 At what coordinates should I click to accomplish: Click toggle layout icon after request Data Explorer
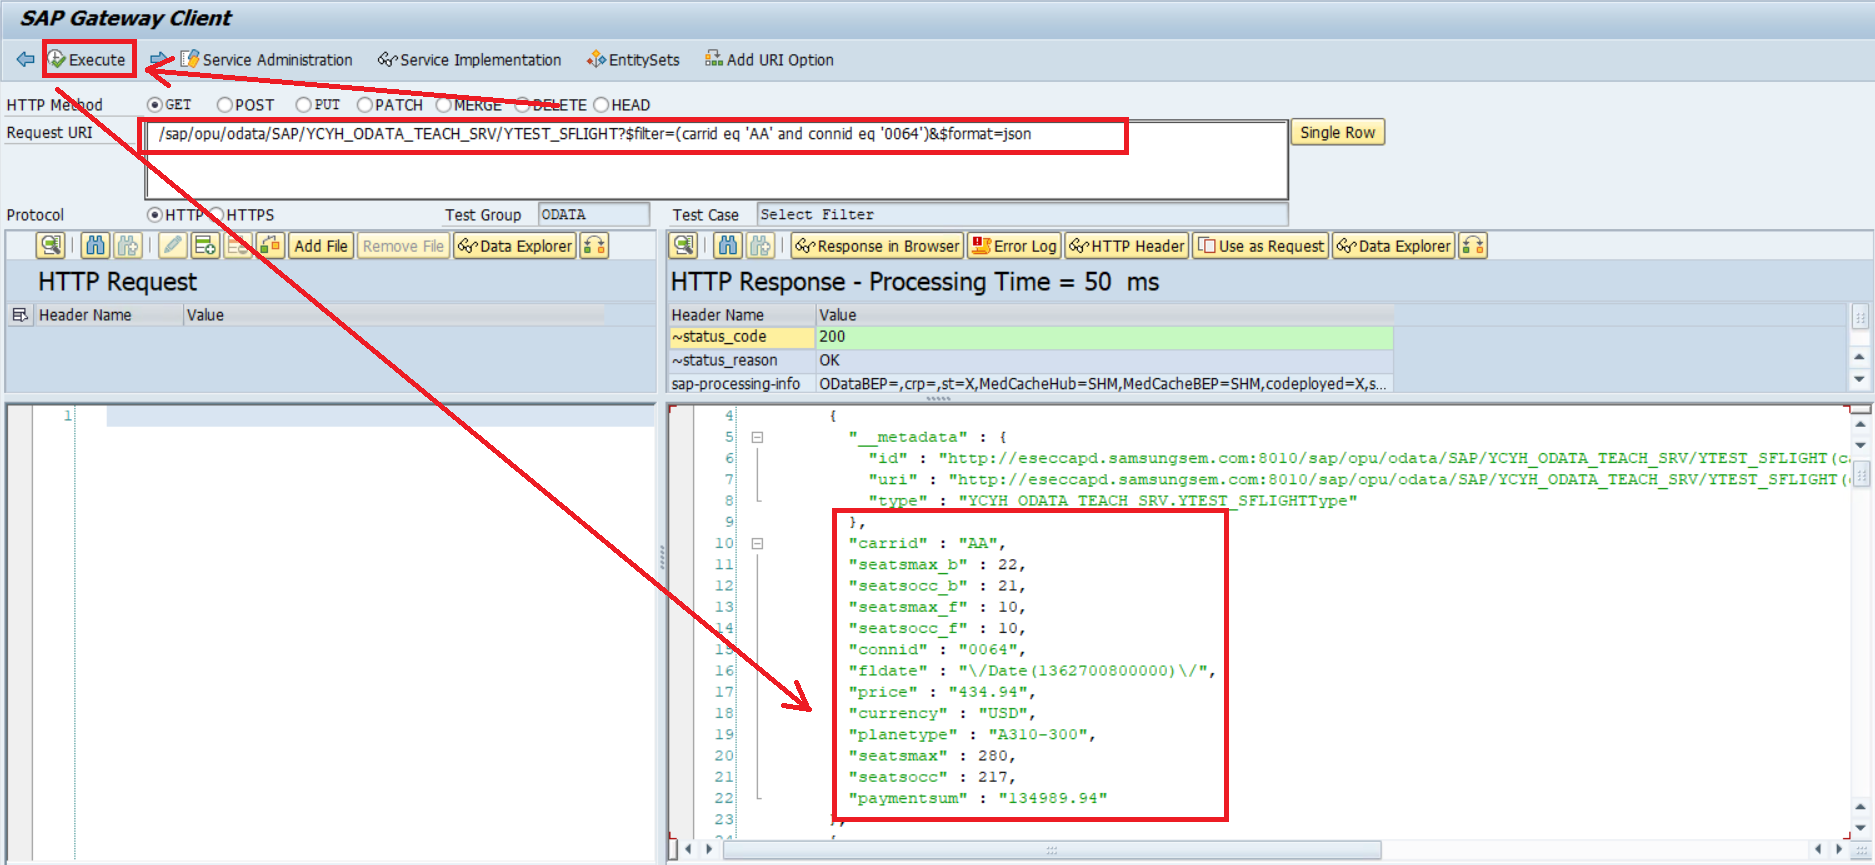click(594, 246)
